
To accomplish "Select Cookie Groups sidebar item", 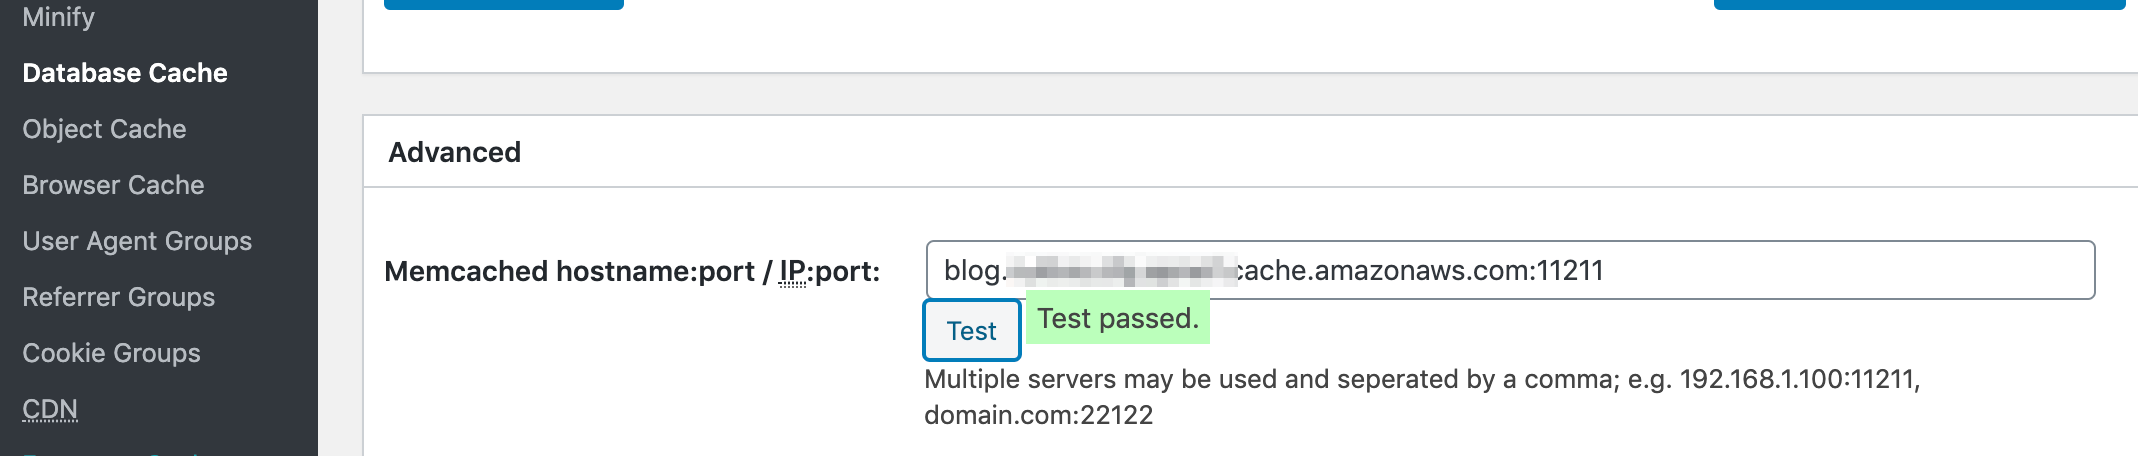I will click(111, 353).
